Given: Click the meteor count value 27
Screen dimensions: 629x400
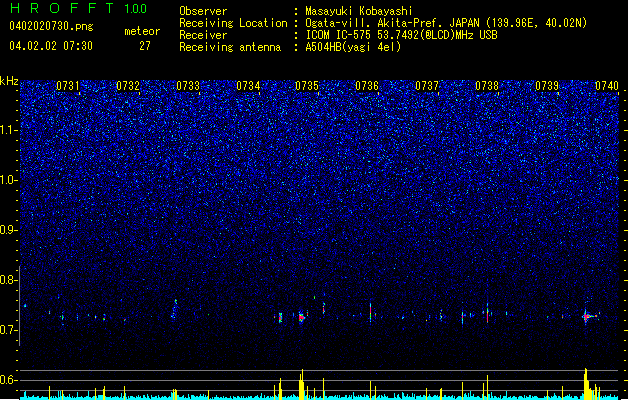Looking at the screenshot, I should 145,46.
